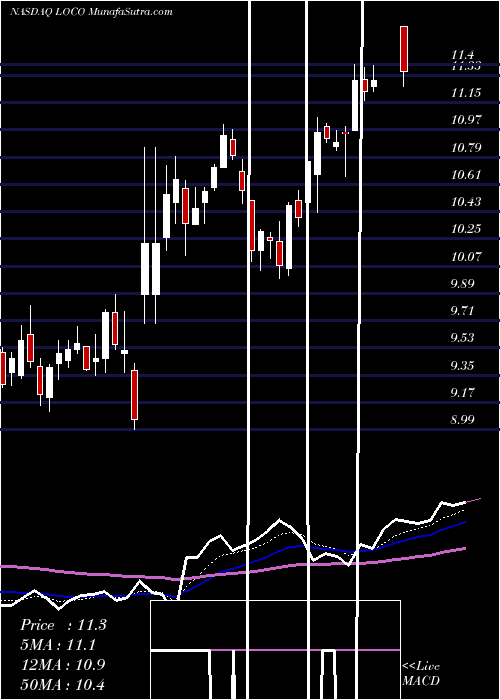The height and width of the screenshot is (700, 500).
Task: Select the topmost red candlestick above 11.4
Action: click(x=404, y=49)
